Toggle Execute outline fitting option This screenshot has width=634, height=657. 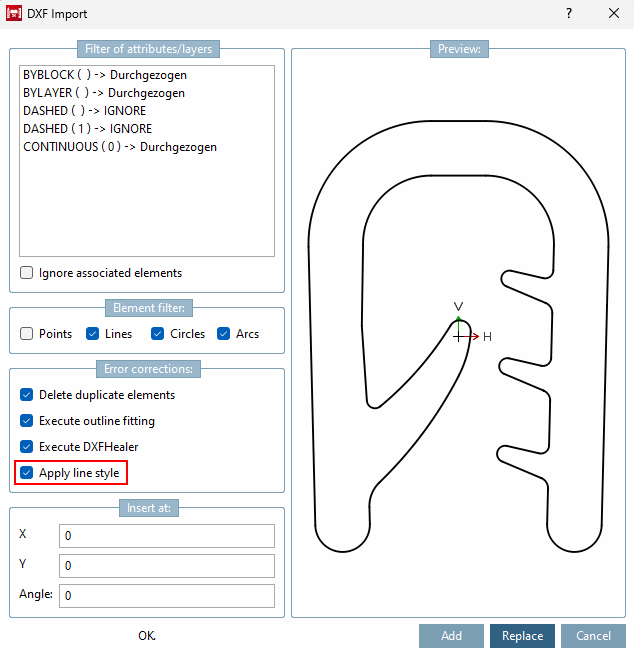pyautogui.click(x=26, y=421)
